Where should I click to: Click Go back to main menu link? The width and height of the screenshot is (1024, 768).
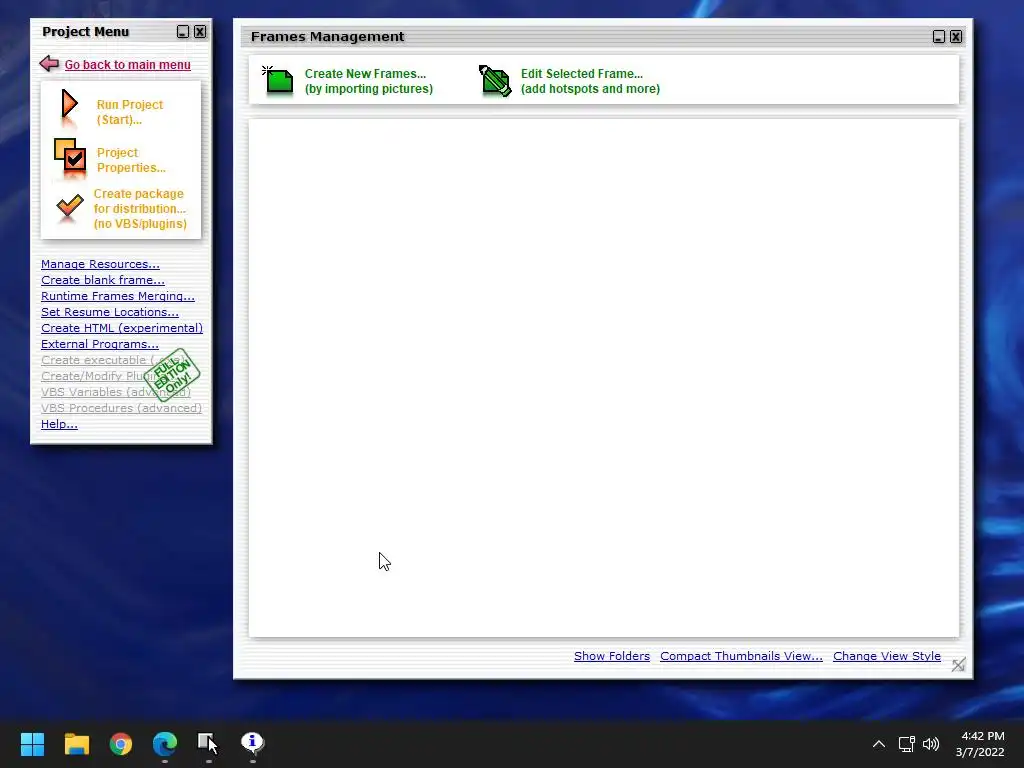coord(127,65)
